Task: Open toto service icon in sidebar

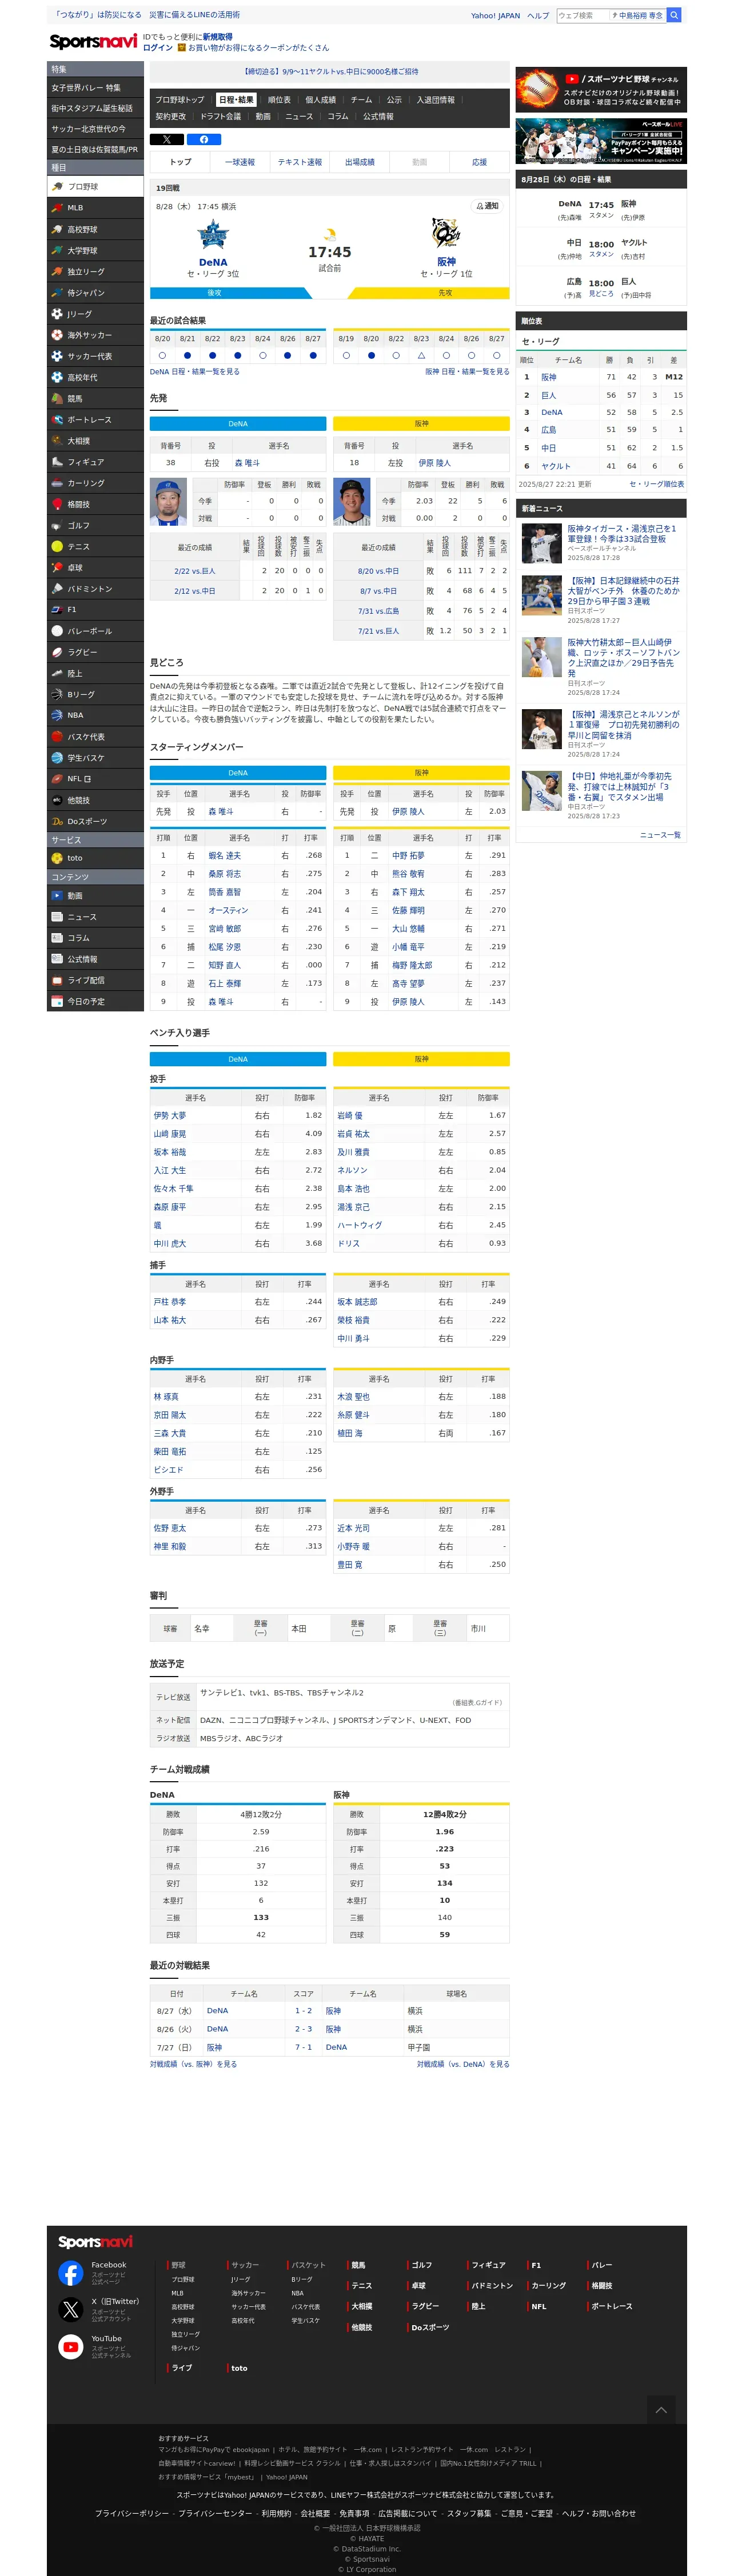Action: [x=58, y=859]
